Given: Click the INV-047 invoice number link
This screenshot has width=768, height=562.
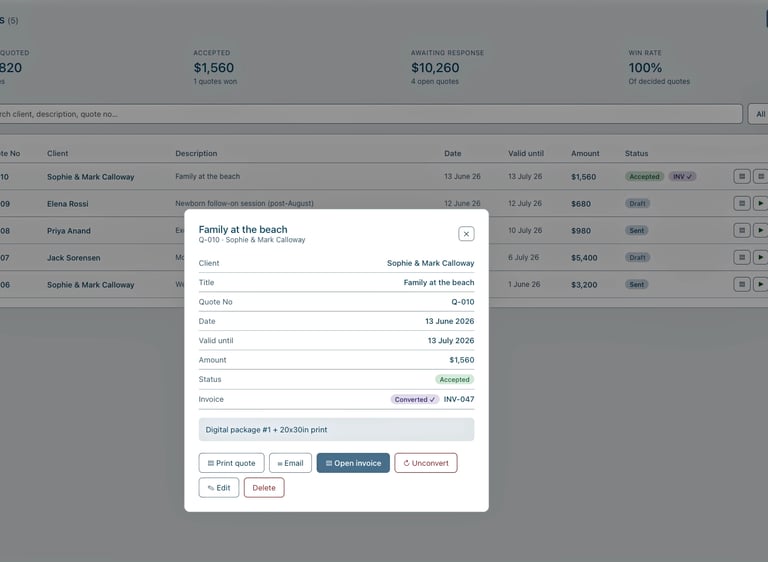Looking at the screenshot, I should tap(458, 399).
